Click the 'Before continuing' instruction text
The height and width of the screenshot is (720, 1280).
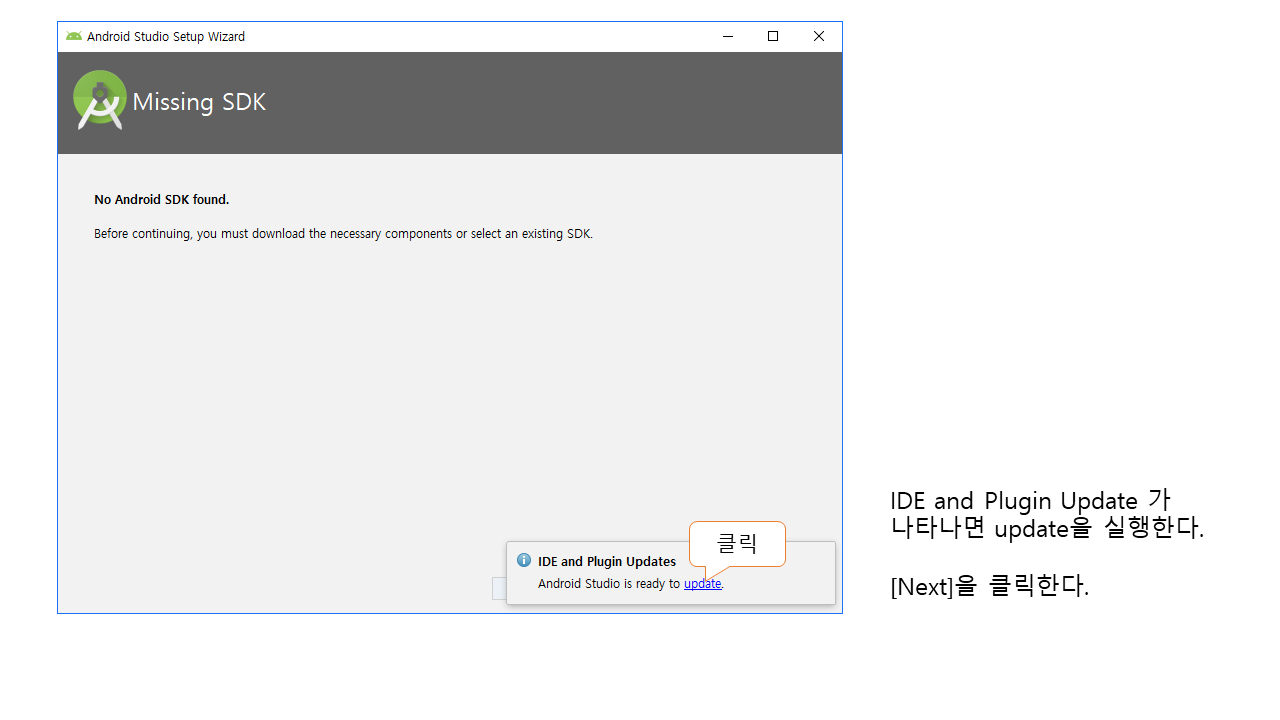(343, 234)
